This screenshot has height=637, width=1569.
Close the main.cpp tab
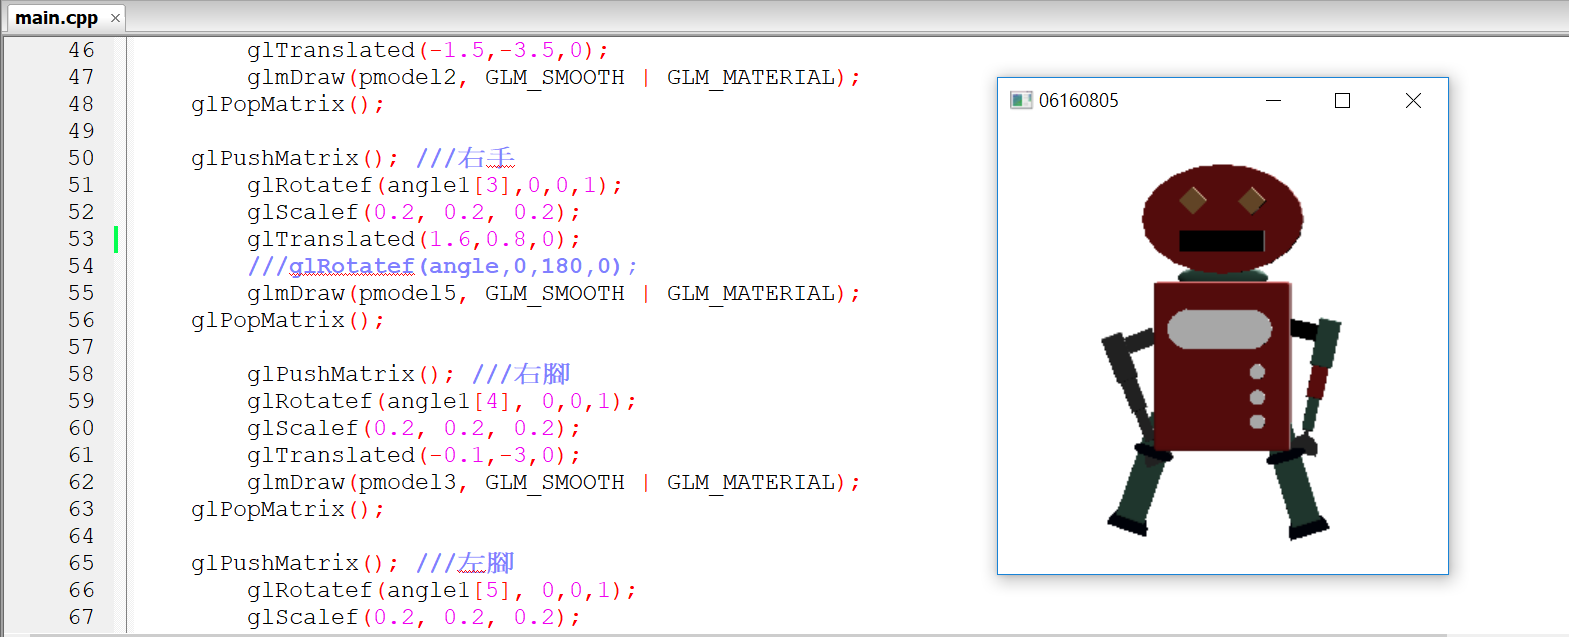[x=115, y=18]
